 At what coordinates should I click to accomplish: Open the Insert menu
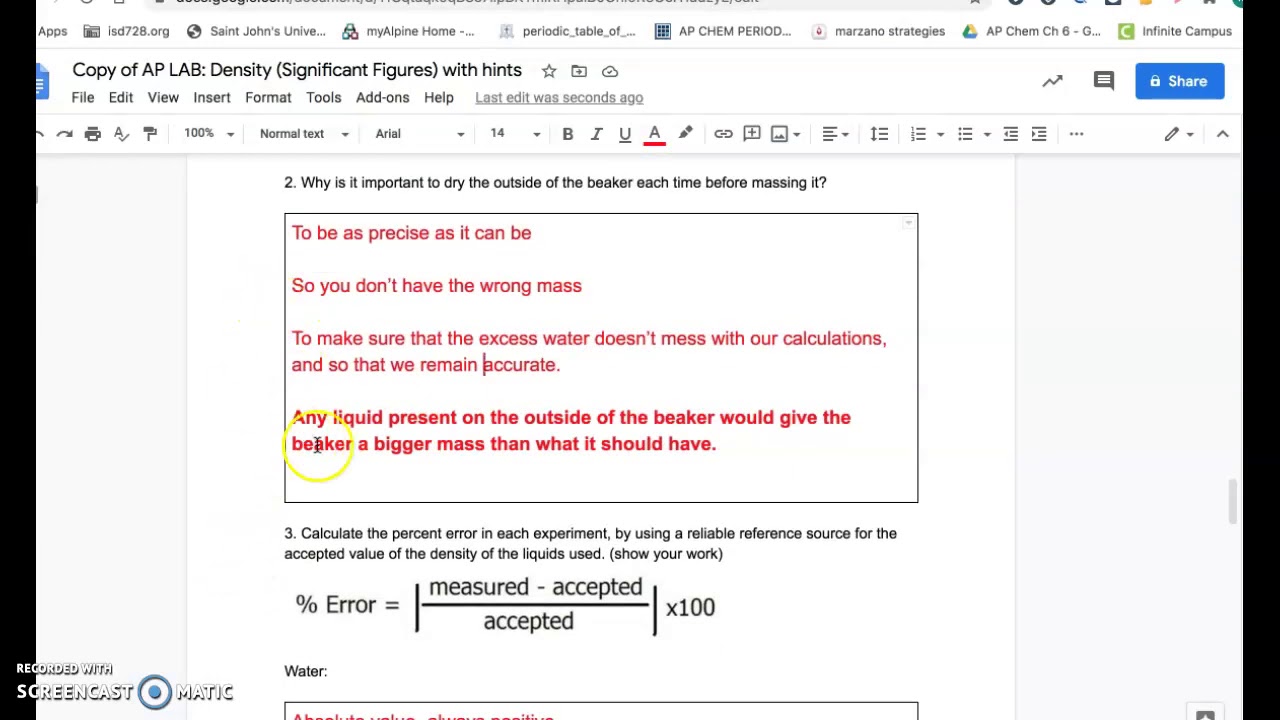[x=212, y=98]
